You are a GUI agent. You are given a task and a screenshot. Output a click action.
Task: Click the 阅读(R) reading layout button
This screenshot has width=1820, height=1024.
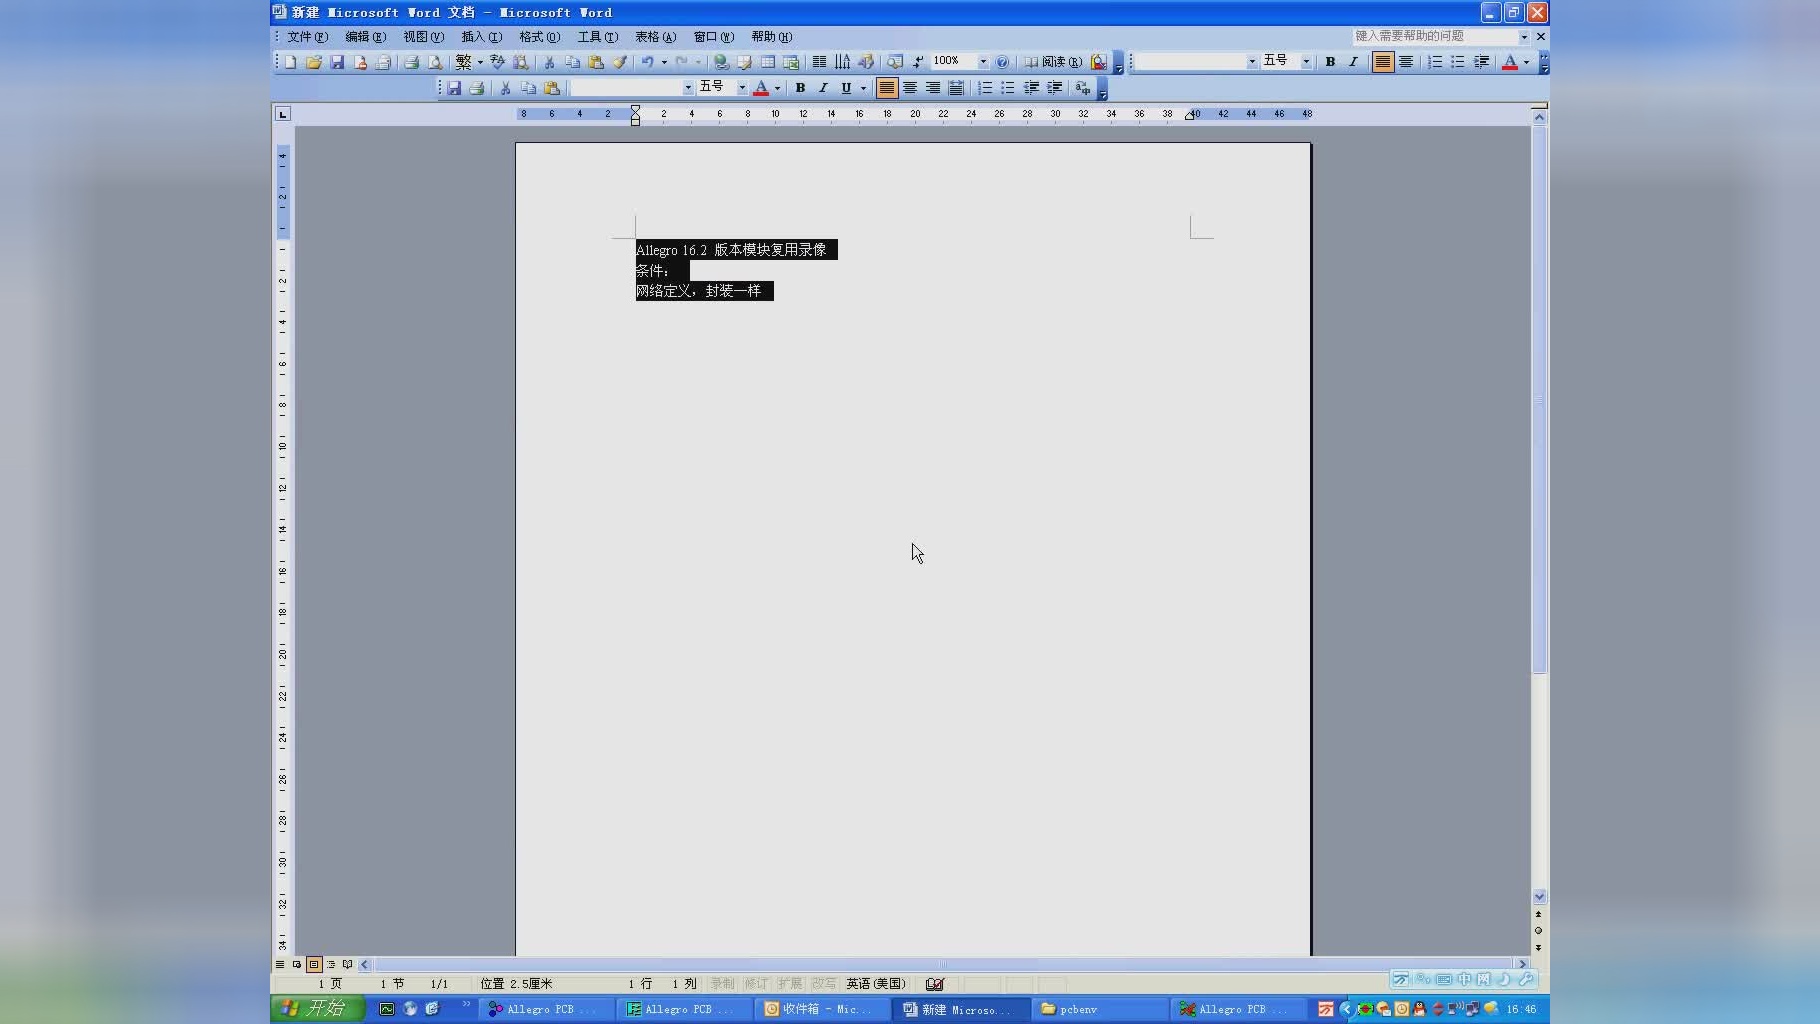(x=1053, y=62)
